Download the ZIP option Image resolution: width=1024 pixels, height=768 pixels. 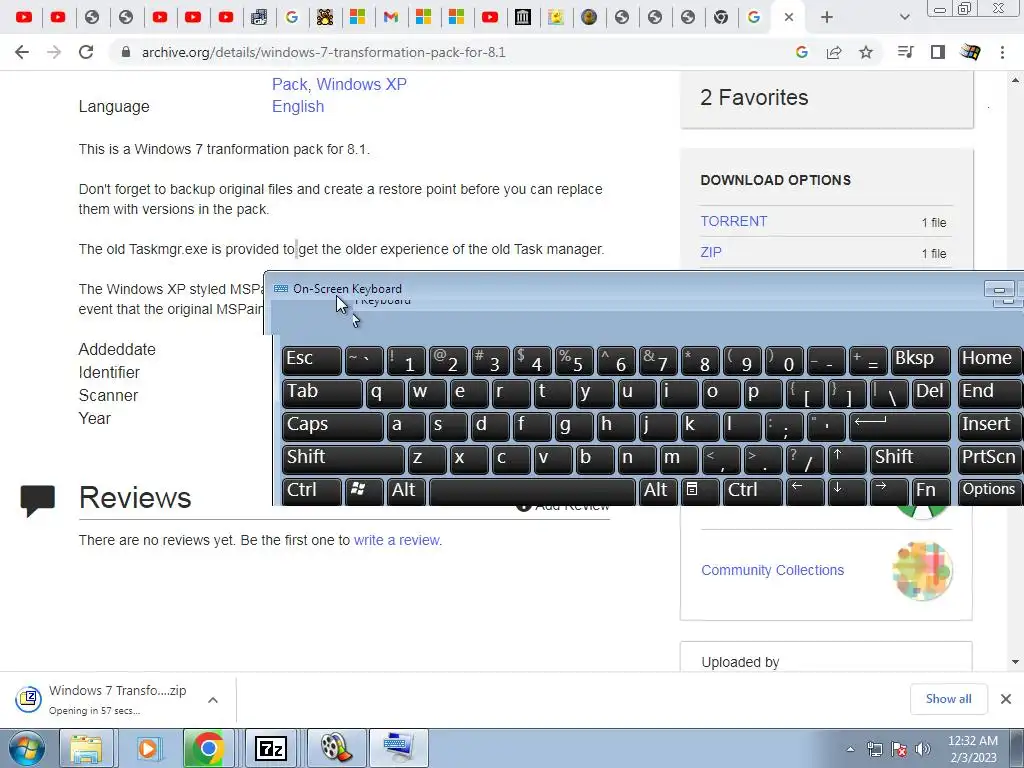[711, 252]
